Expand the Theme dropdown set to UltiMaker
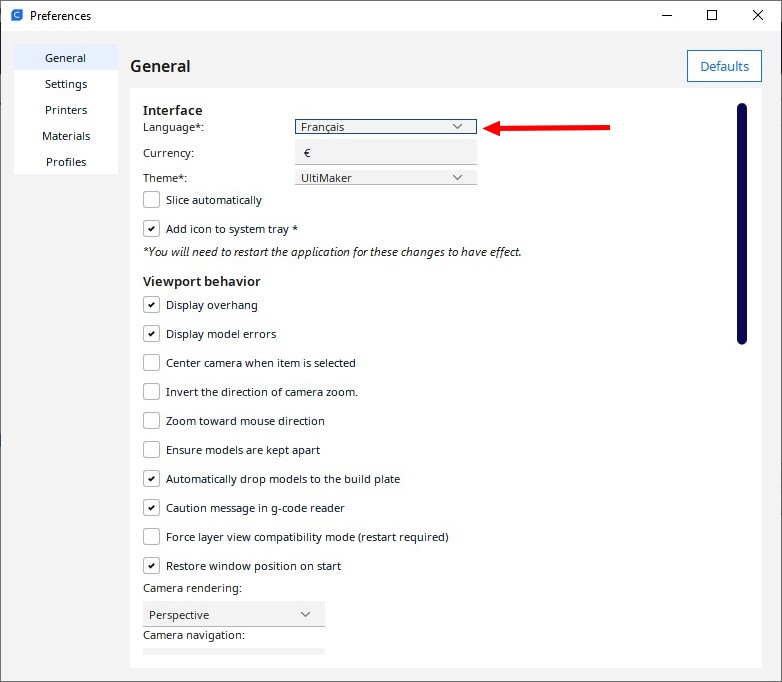The height and width of the screenshot is (682, 782). [386, 178]
